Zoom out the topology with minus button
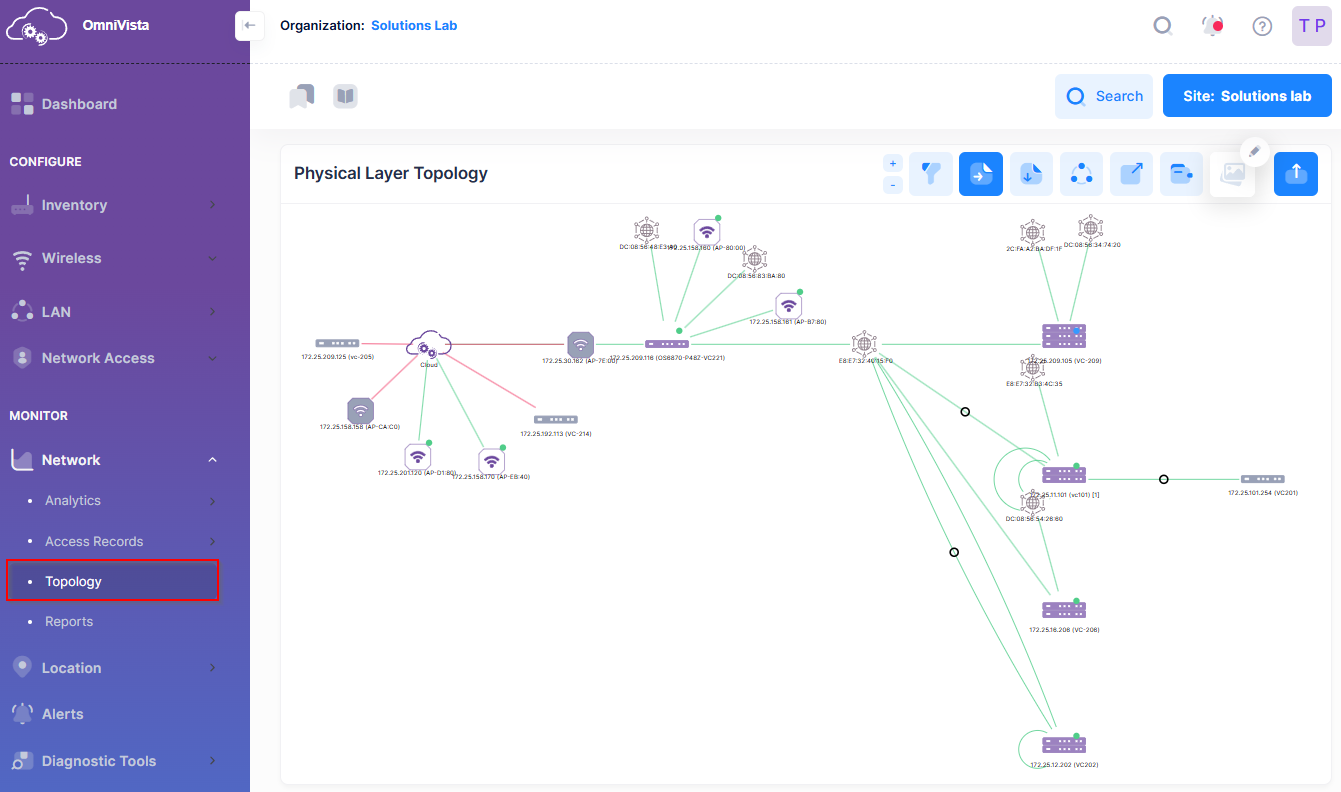This screenshot has height=792, width=1341. click(x=893, y=185)
